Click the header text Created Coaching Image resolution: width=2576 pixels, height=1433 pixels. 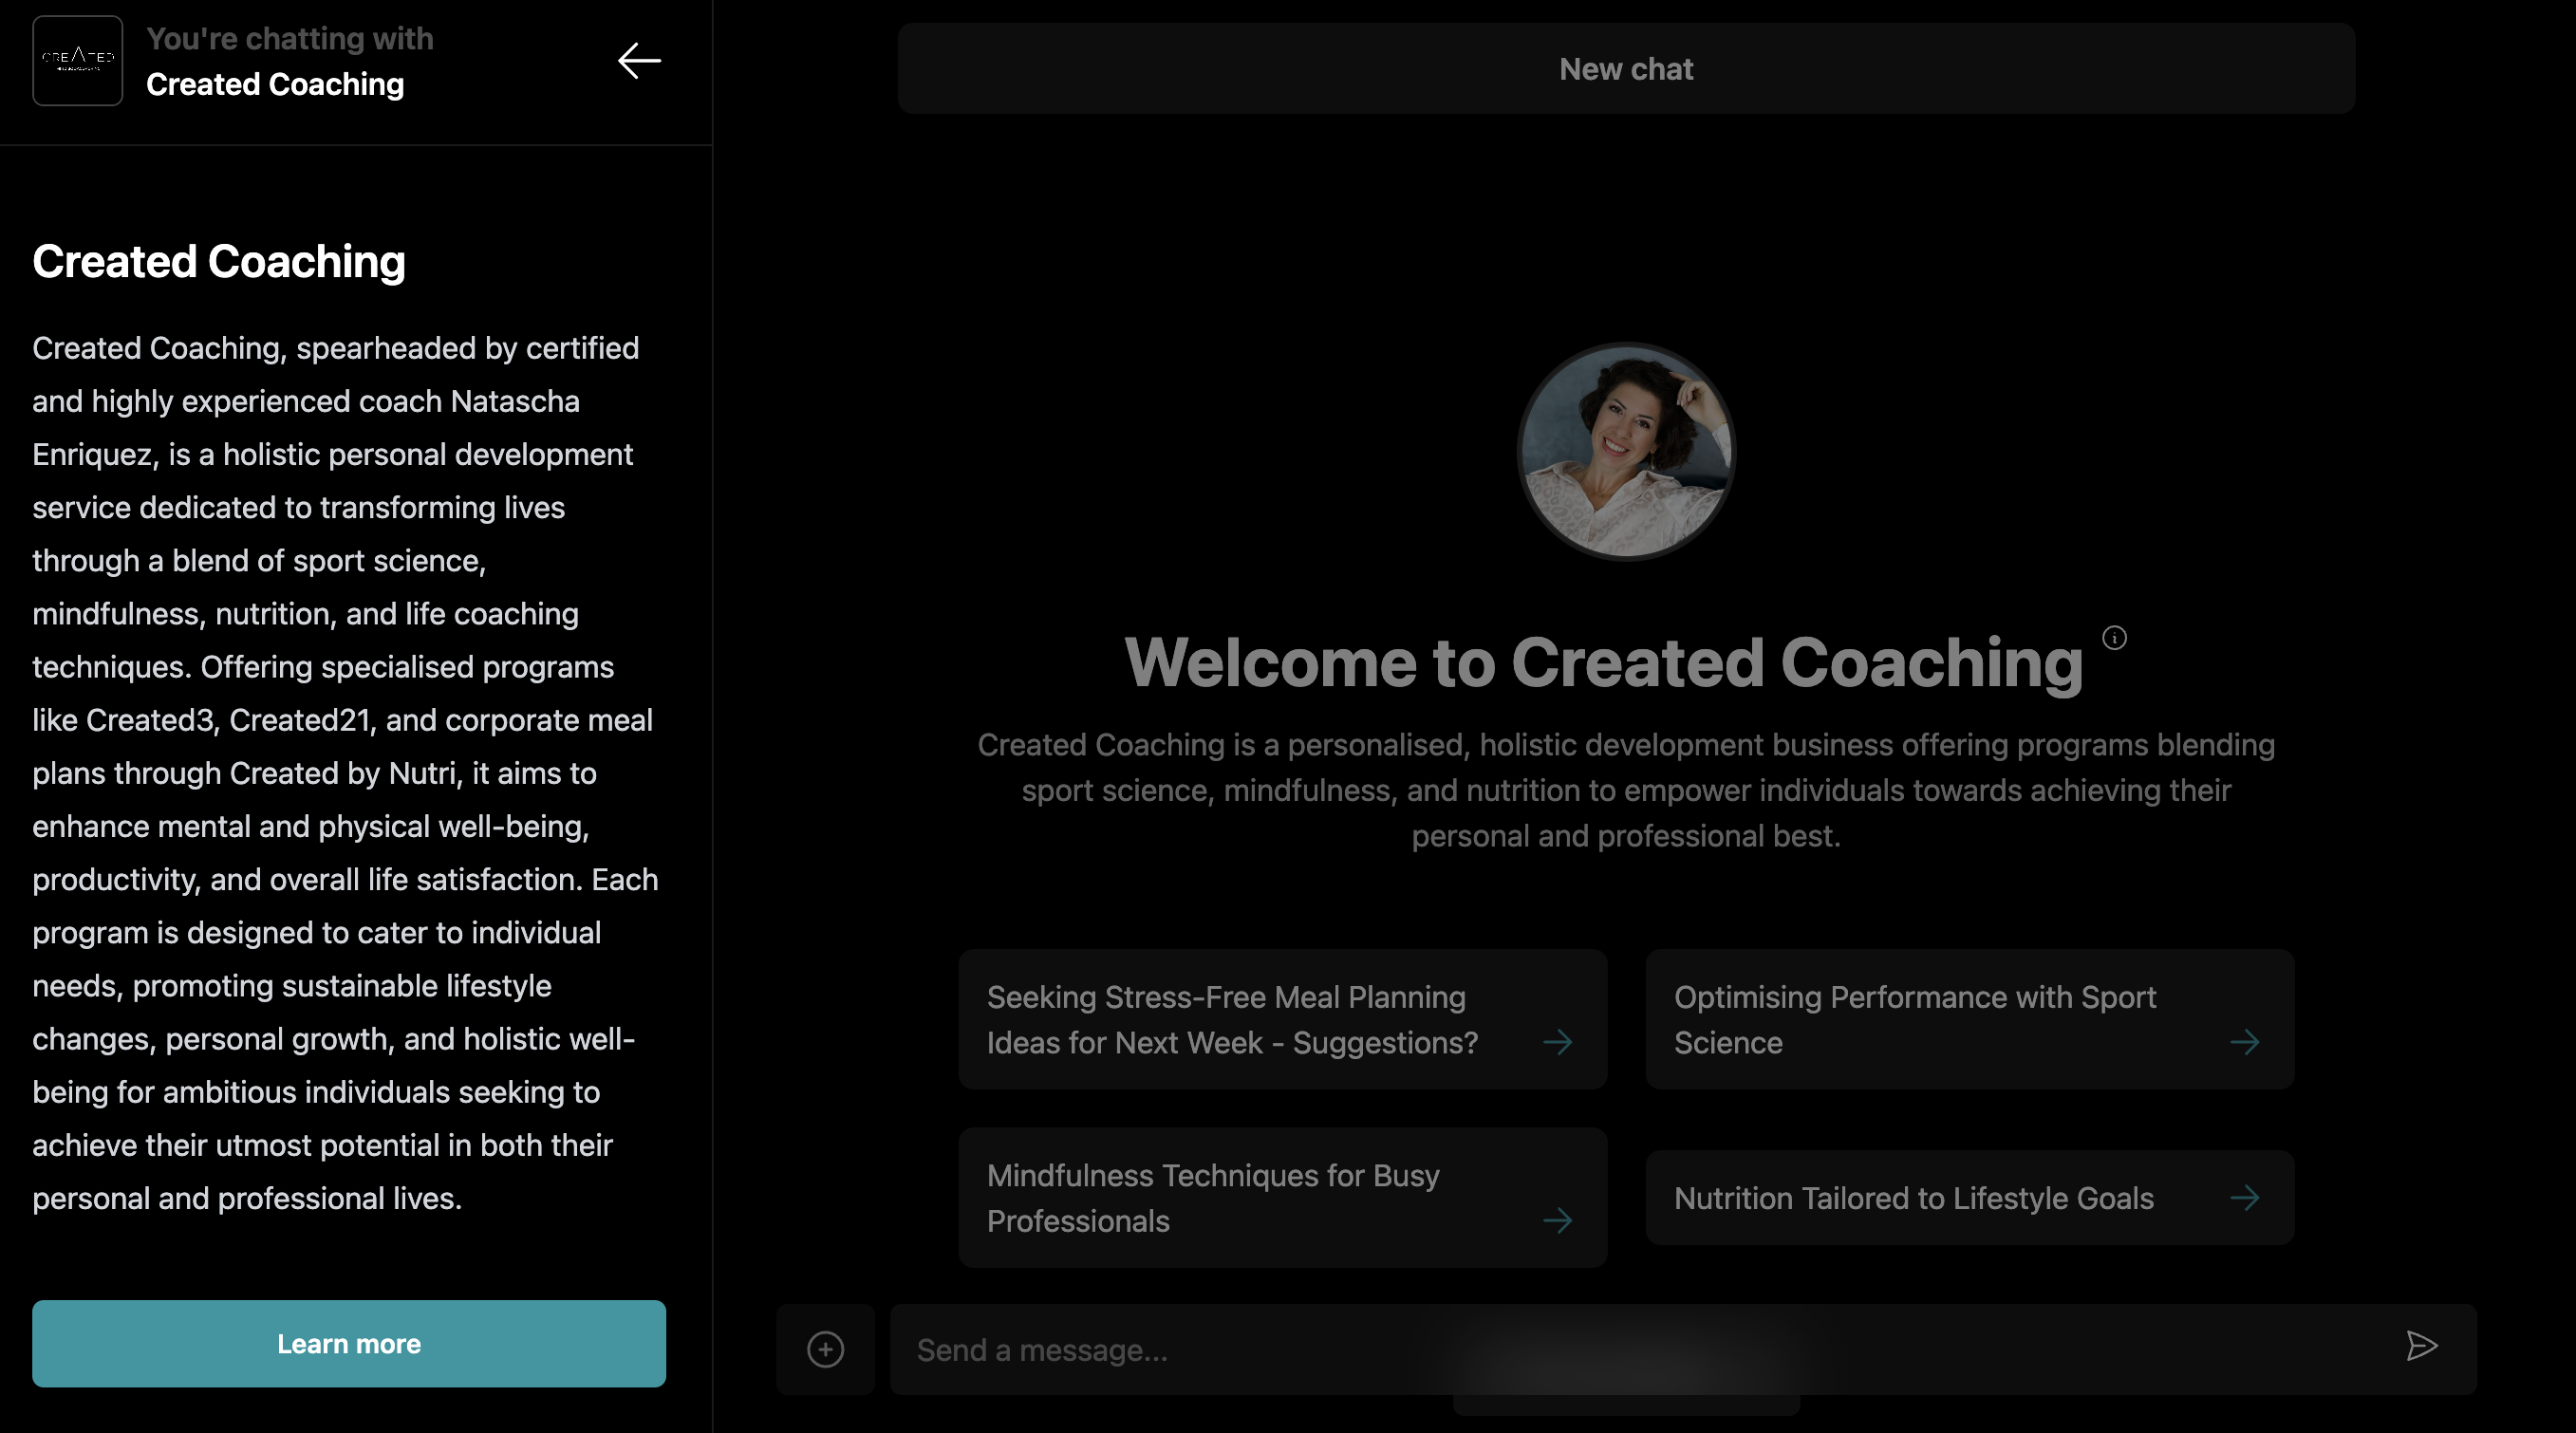275,85
